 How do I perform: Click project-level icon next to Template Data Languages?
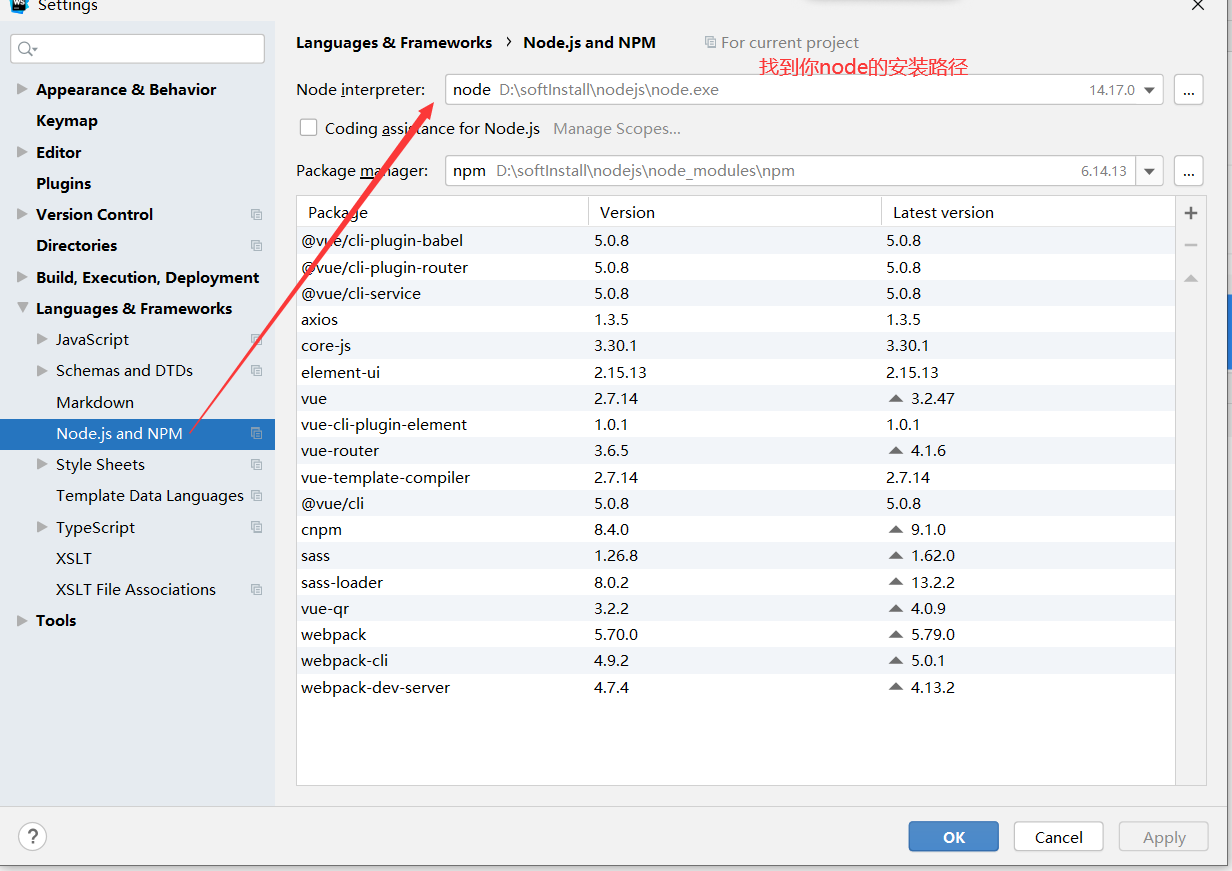(256, 495)
